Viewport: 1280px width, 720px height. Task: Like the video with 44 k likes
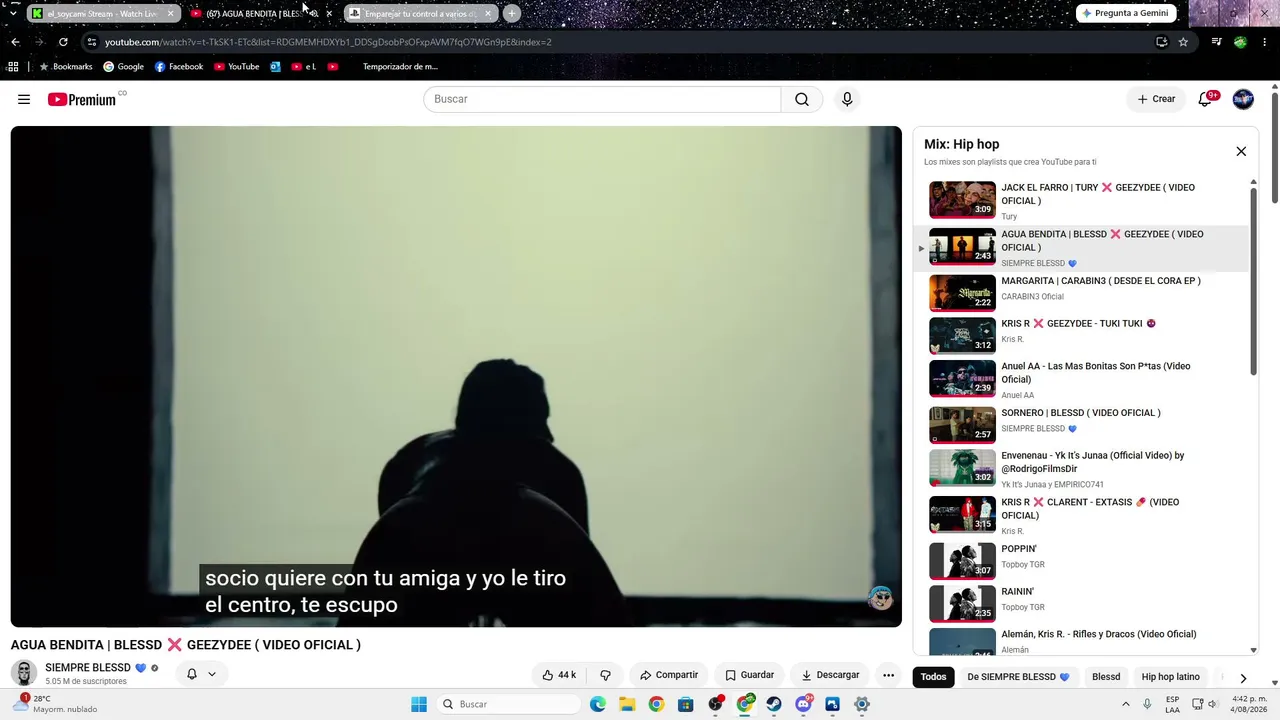click(x=559, y=675)
